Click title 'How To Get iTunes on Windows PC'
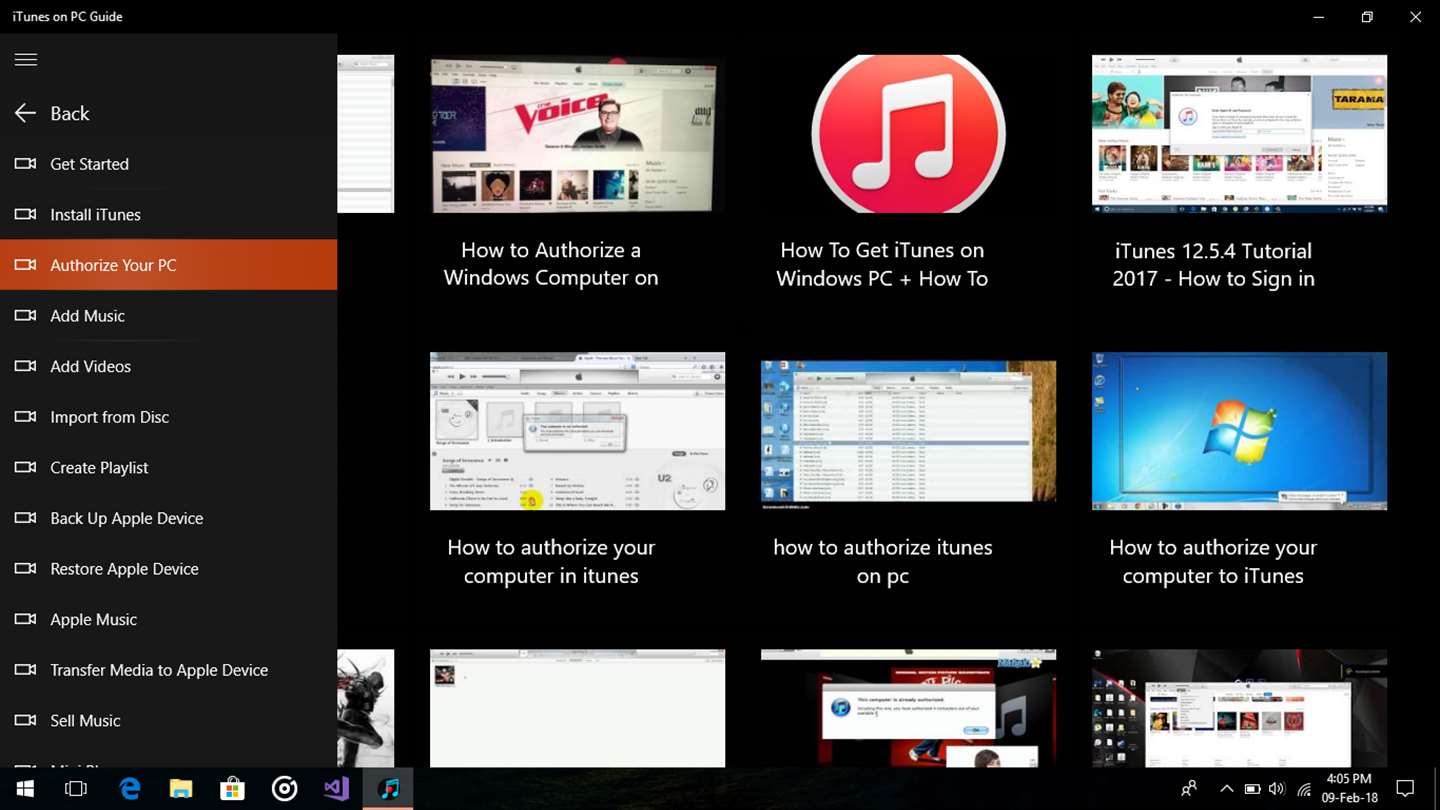This screenshot has width=1440, height=810. (x=882, y=264)
